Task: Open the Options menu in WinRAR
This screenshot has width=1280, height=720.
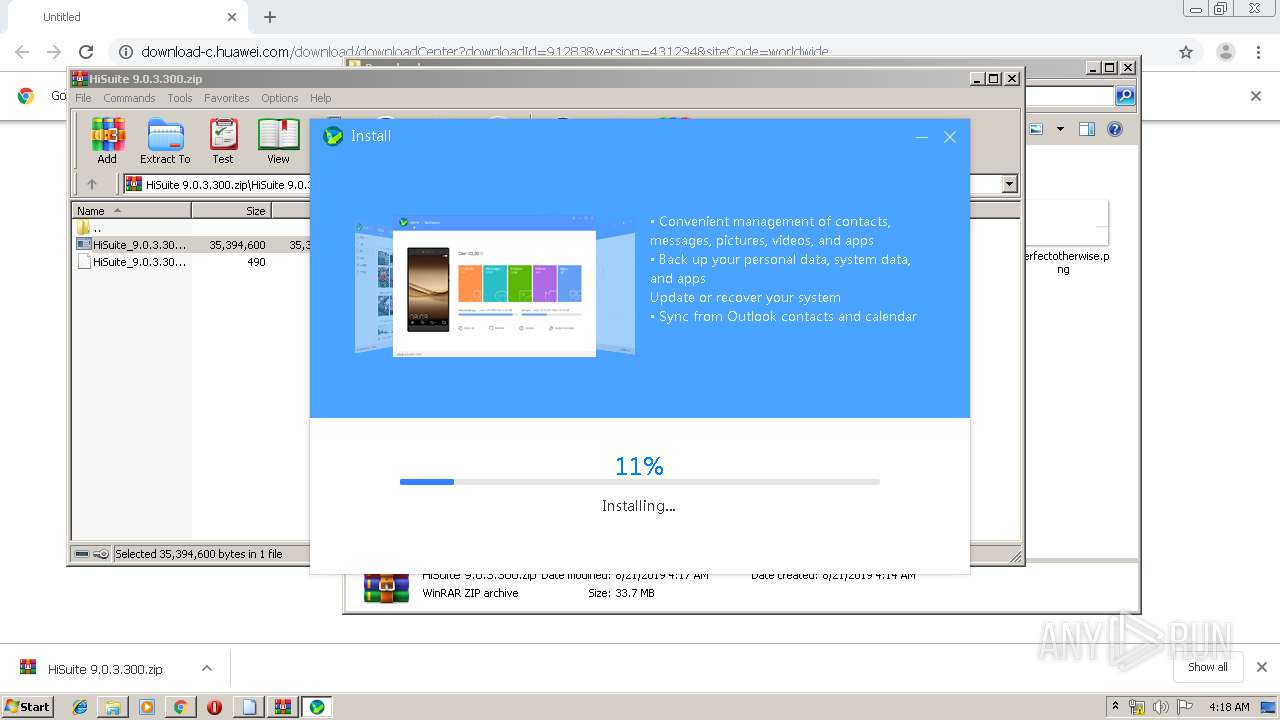Action: pyautogui.click(x=280, y=98)
